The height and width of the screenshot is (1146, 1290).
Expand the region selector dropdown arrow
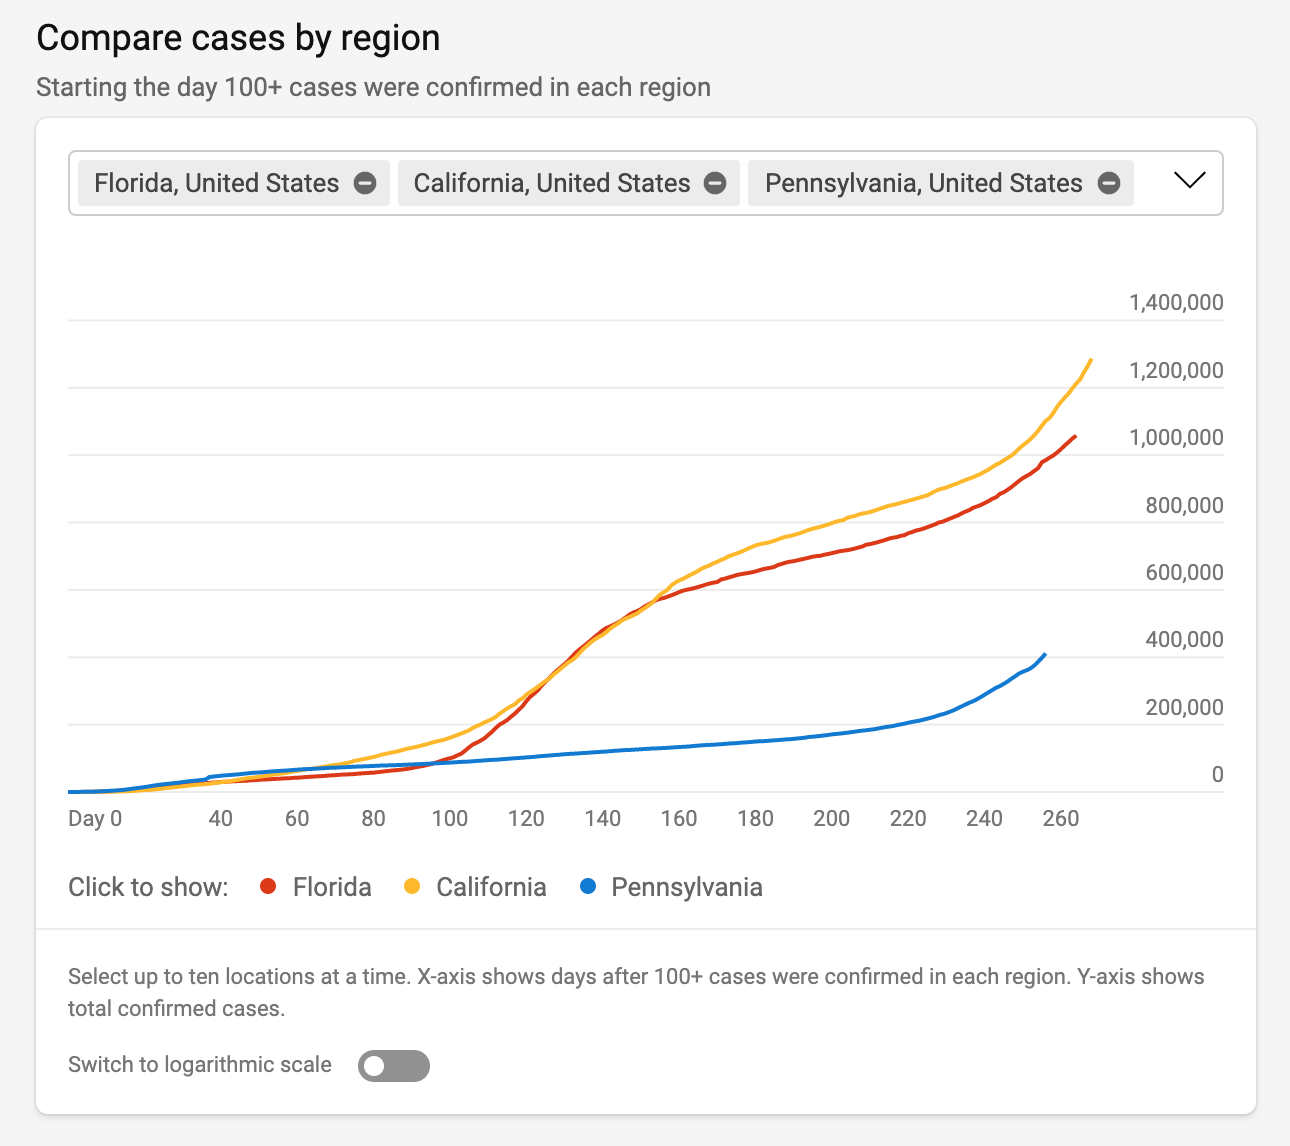(x=1189, y=181)
